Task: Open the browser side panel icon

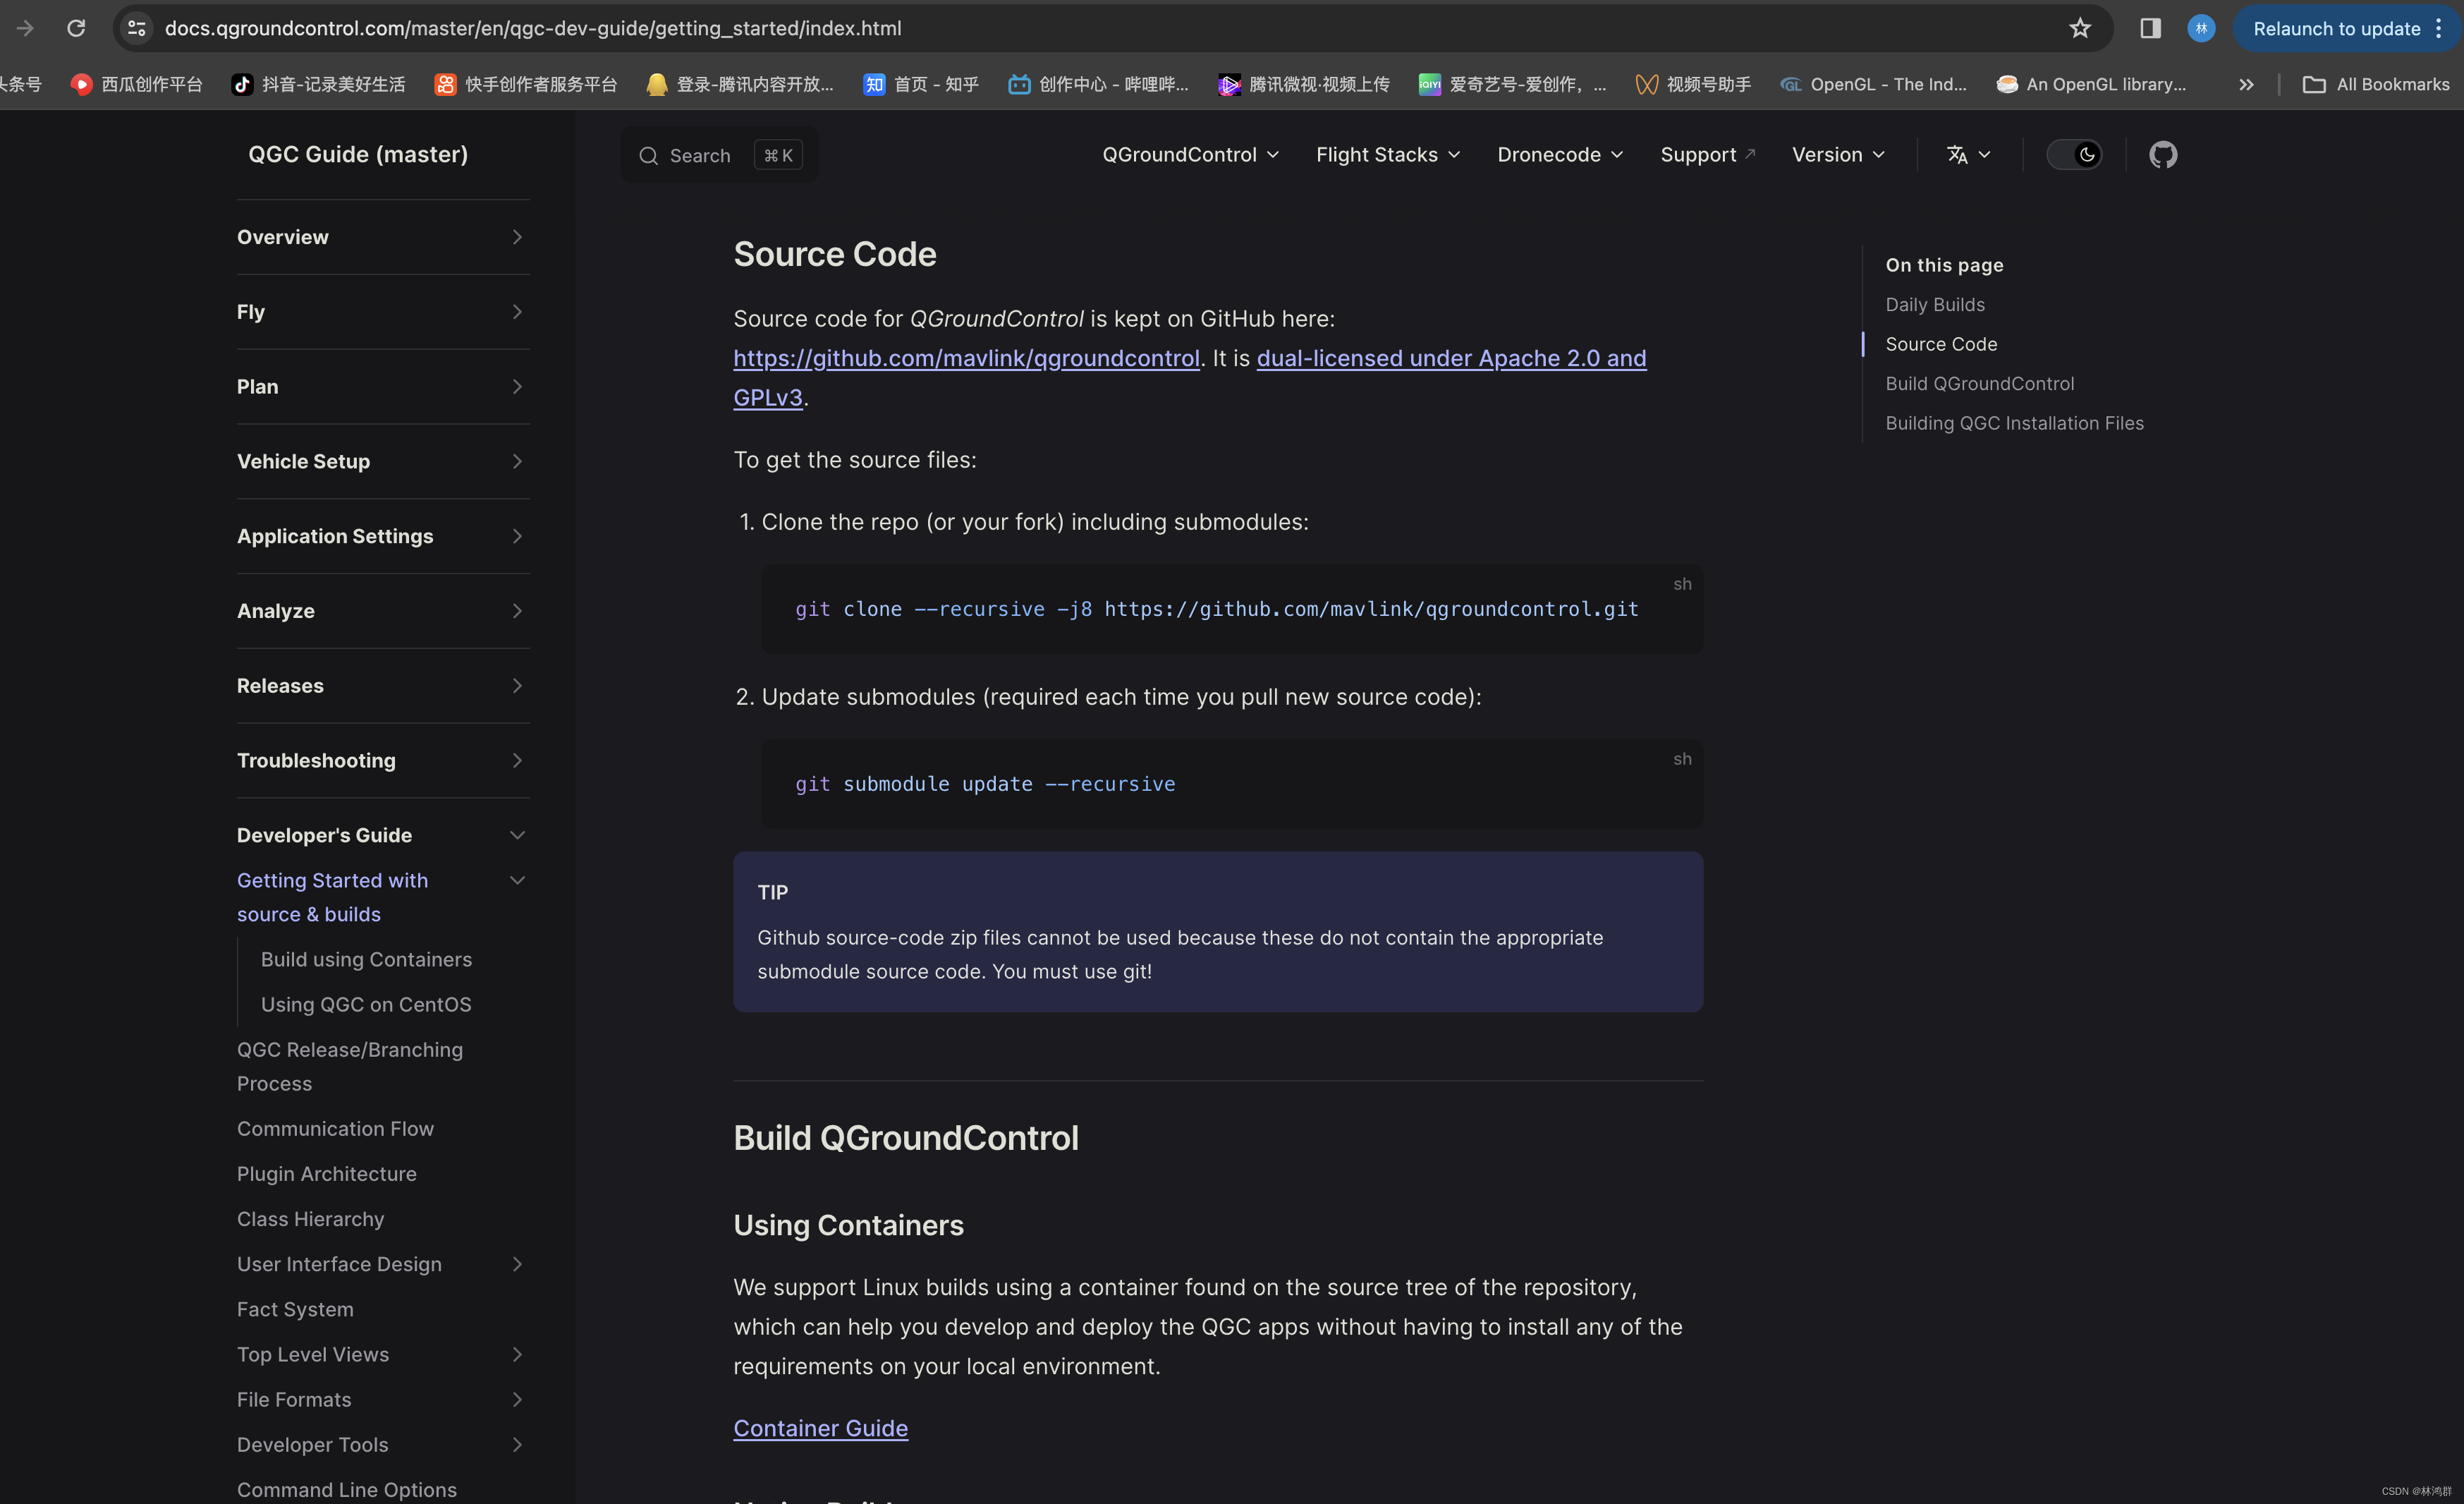Action: [x=2150, y=28]
